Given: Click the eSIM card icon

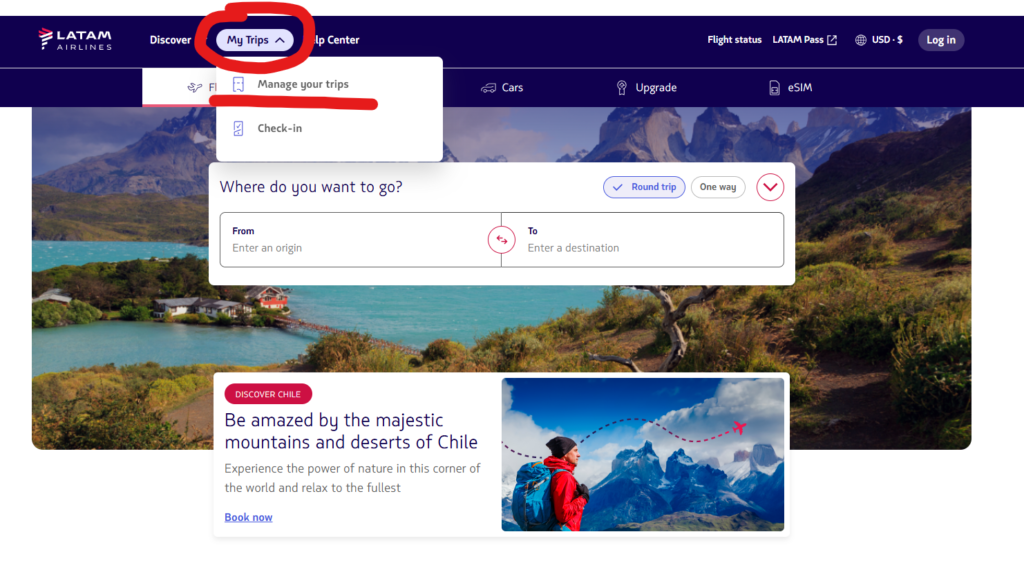Looking at the screenshot, I should [x=774, y=88].
